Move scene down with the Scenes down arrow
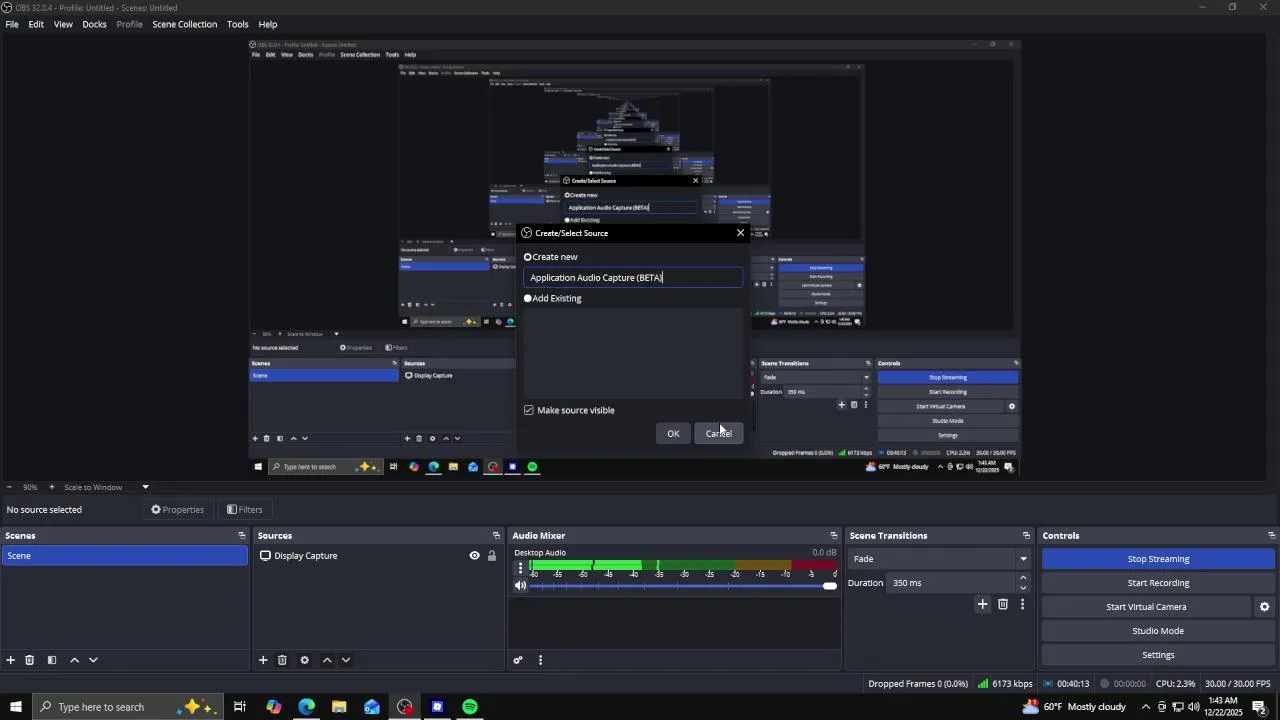This screenshot has width=1280, height=720. tap(94, 660)
